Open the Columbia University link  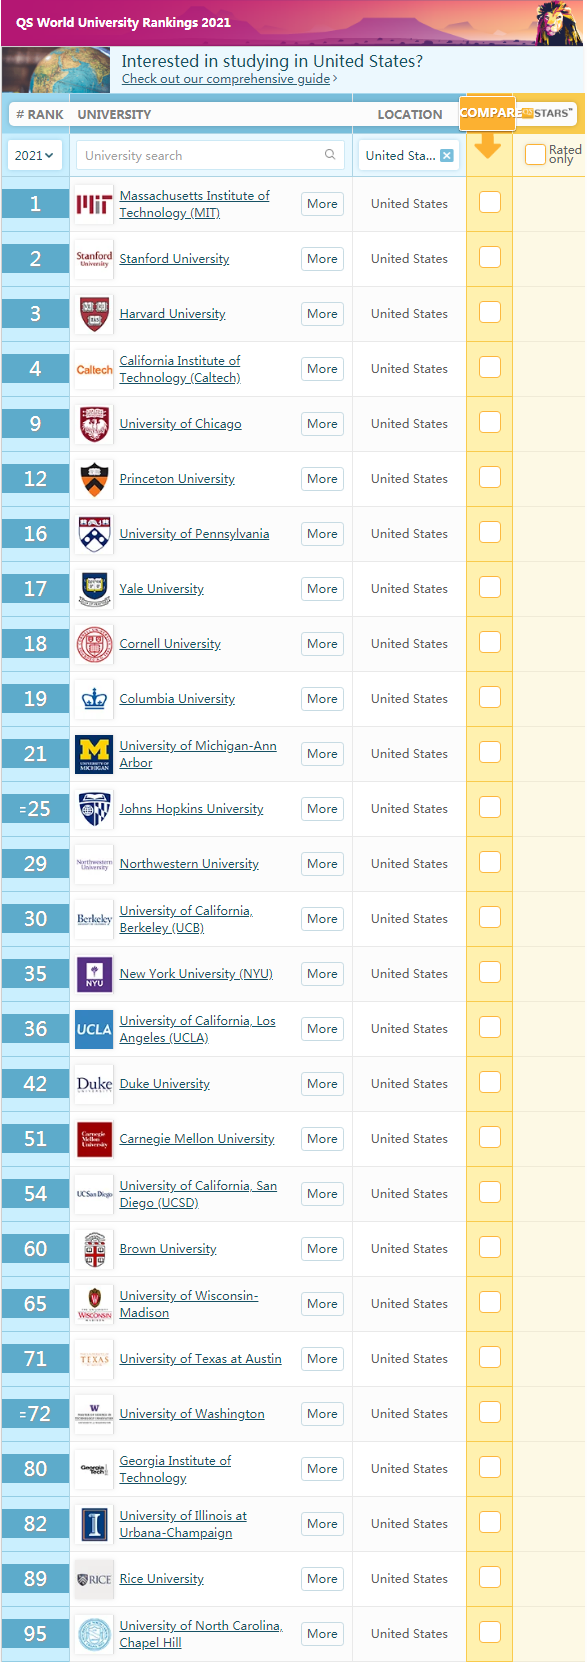tap(177, 699)
